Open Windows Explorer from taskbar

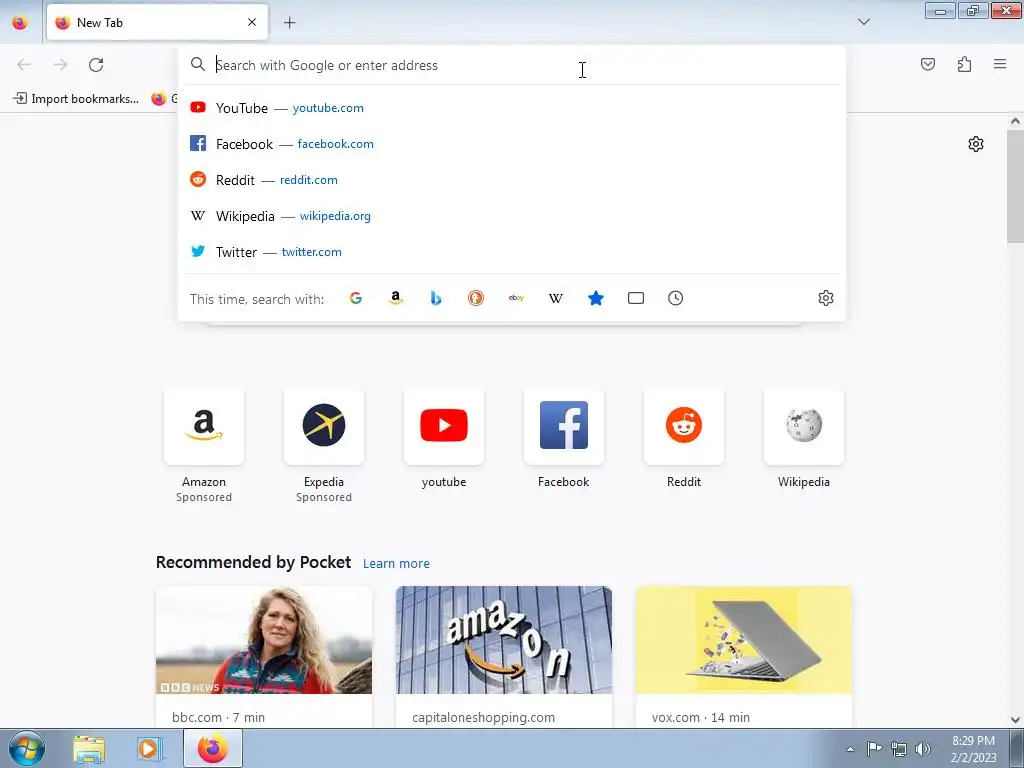coord(89,749)
